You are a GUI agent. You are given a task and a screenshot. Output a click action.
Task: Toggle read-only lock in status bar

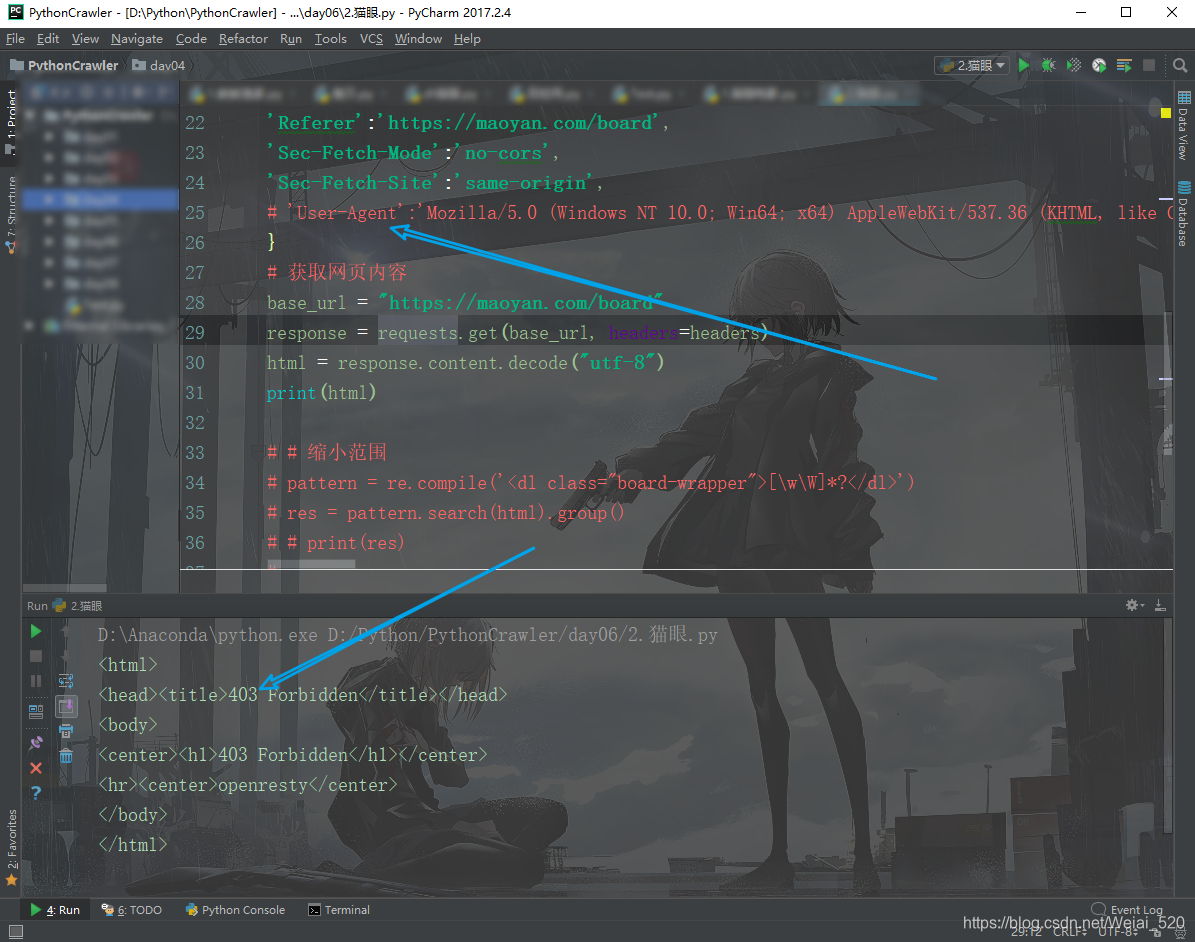pyautogui.click(x=1157, y=931)
